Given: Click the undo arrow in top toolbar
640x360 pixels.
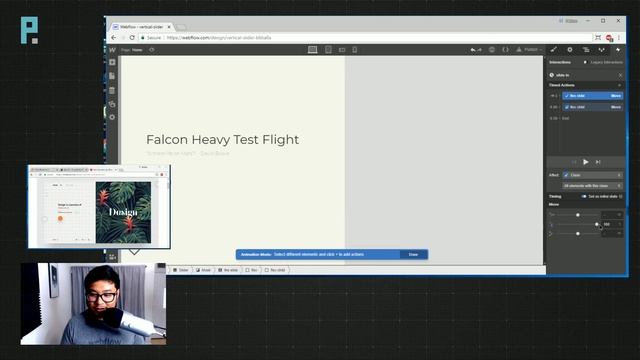Looking at the screenshot, I should click(x=473, y=50).
